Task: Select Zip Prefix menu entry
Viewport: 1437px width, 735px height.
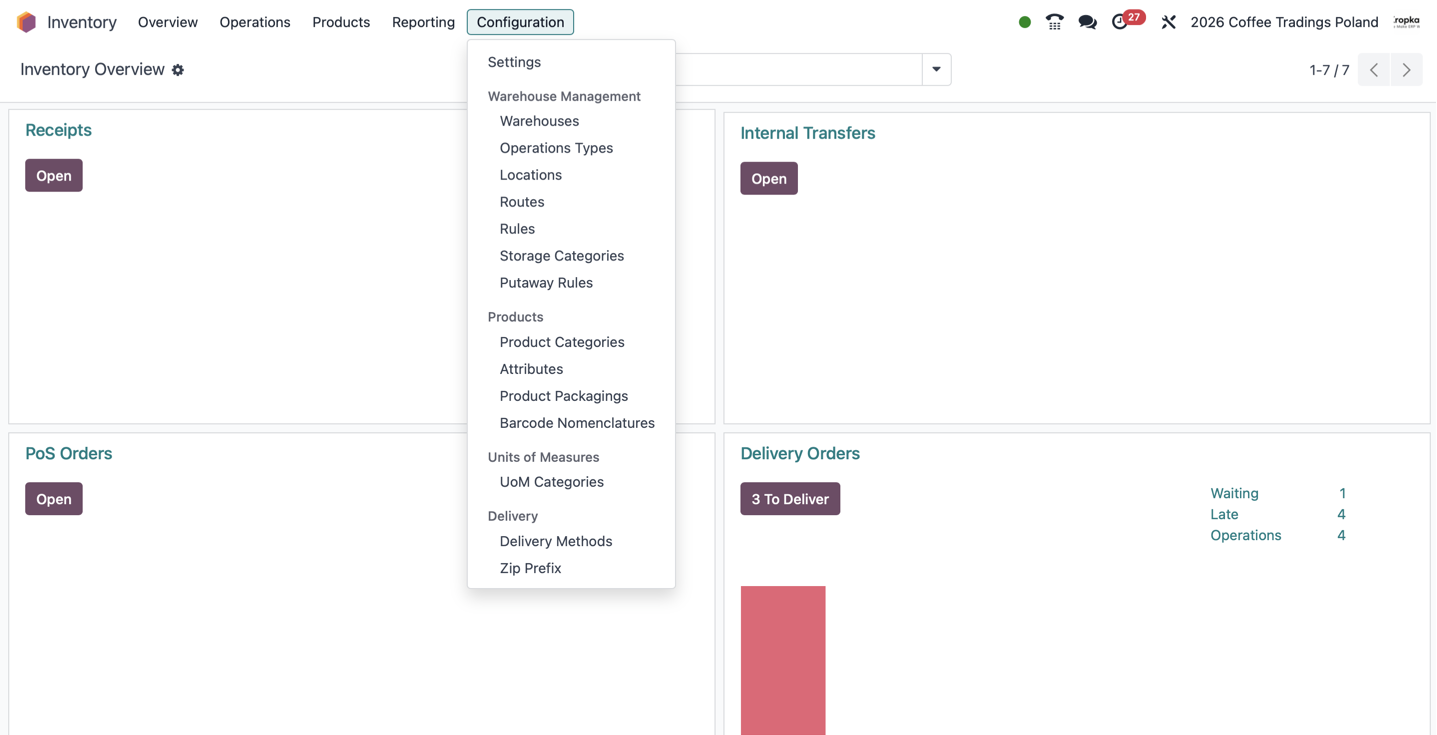Action: pyautogui.click(x=571, y=568)
